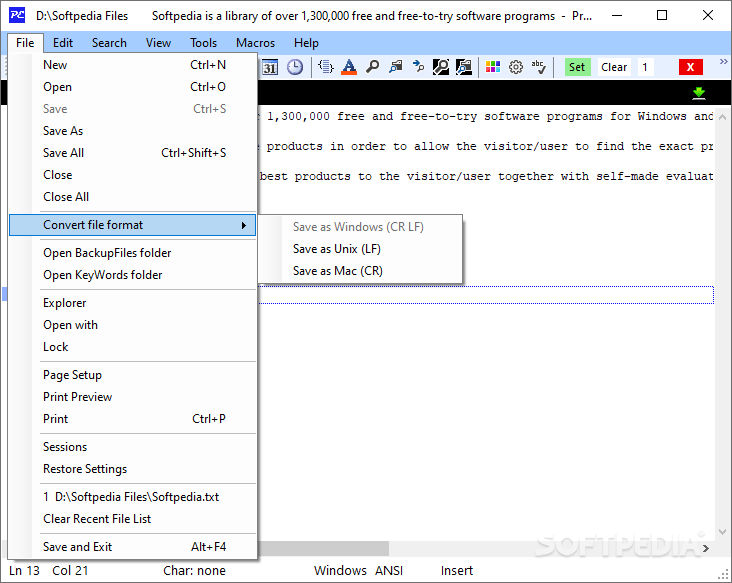The height and width of the screenshot is (583, 732).
Task: Open Page Setup
Action: (133, 375)
